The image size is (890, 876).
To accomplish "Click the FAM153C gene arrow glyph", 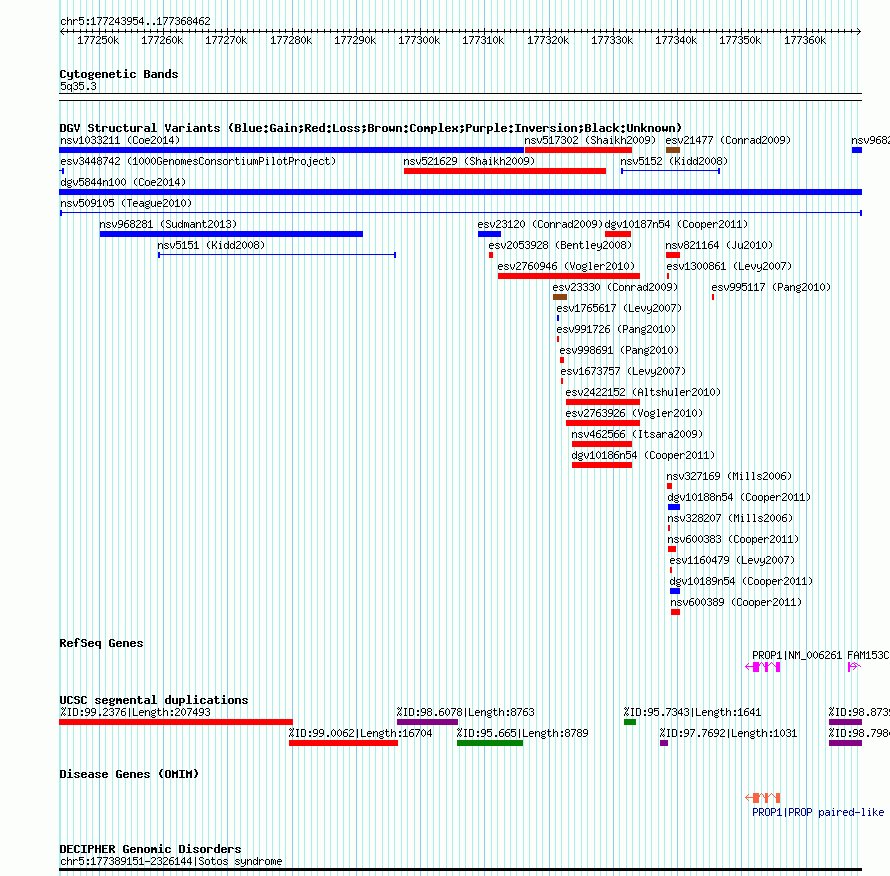I will pyautogui.click(x=854, y=667).
